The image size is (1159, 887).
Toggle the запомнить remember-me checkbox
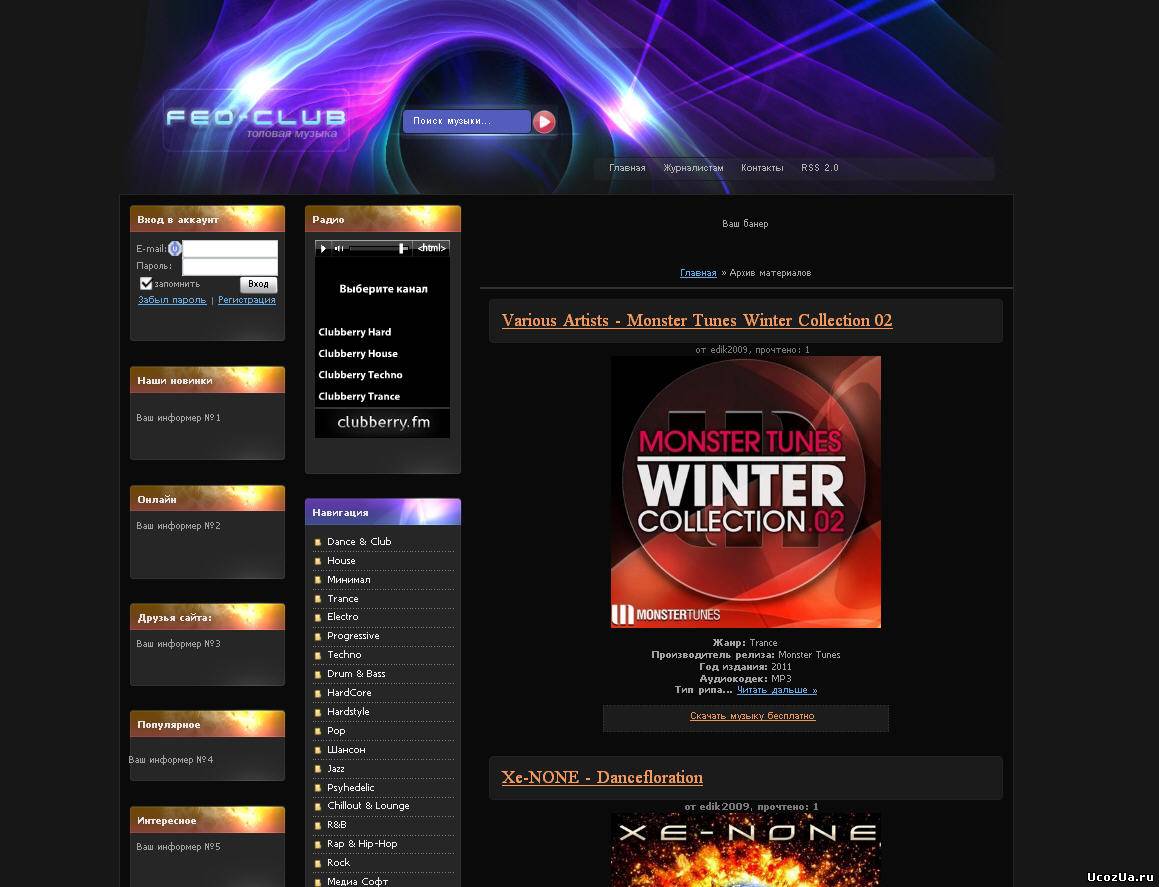(x=146, y=283)
